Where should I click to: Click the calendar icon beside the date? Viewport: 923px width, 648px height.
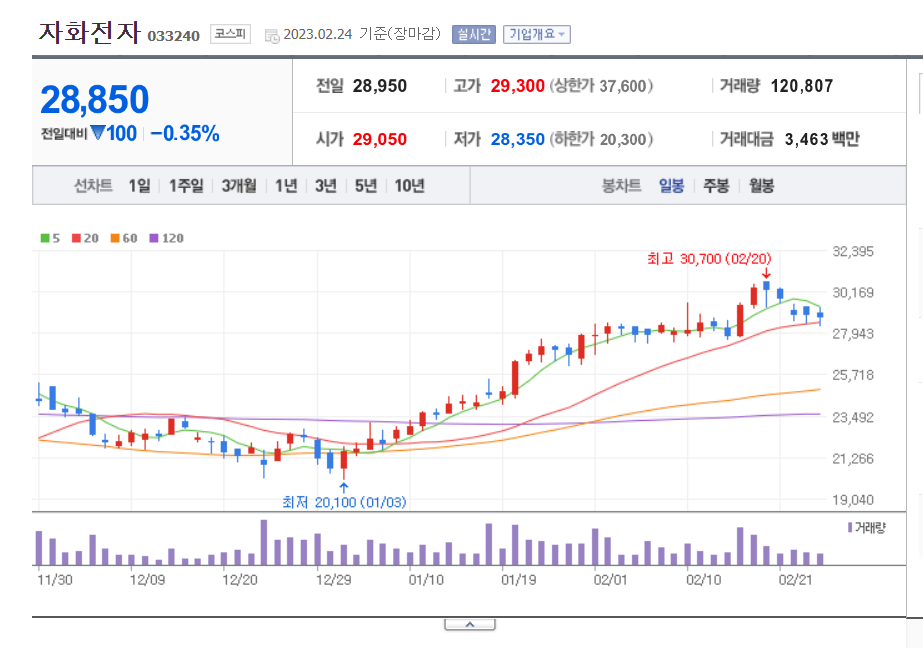point(272,36)
